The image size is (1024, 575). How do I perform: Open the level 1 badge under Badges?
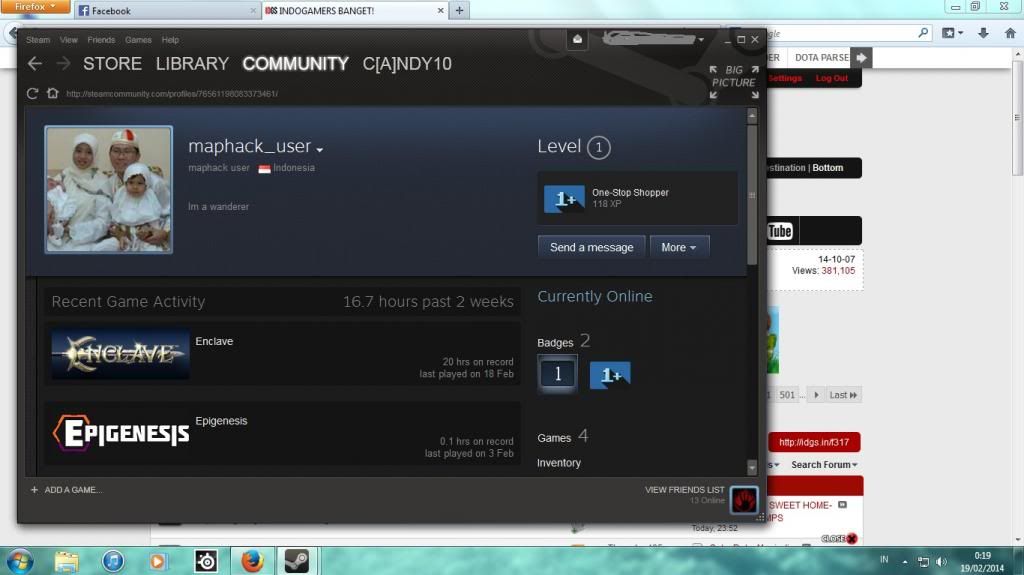(557, 374)
